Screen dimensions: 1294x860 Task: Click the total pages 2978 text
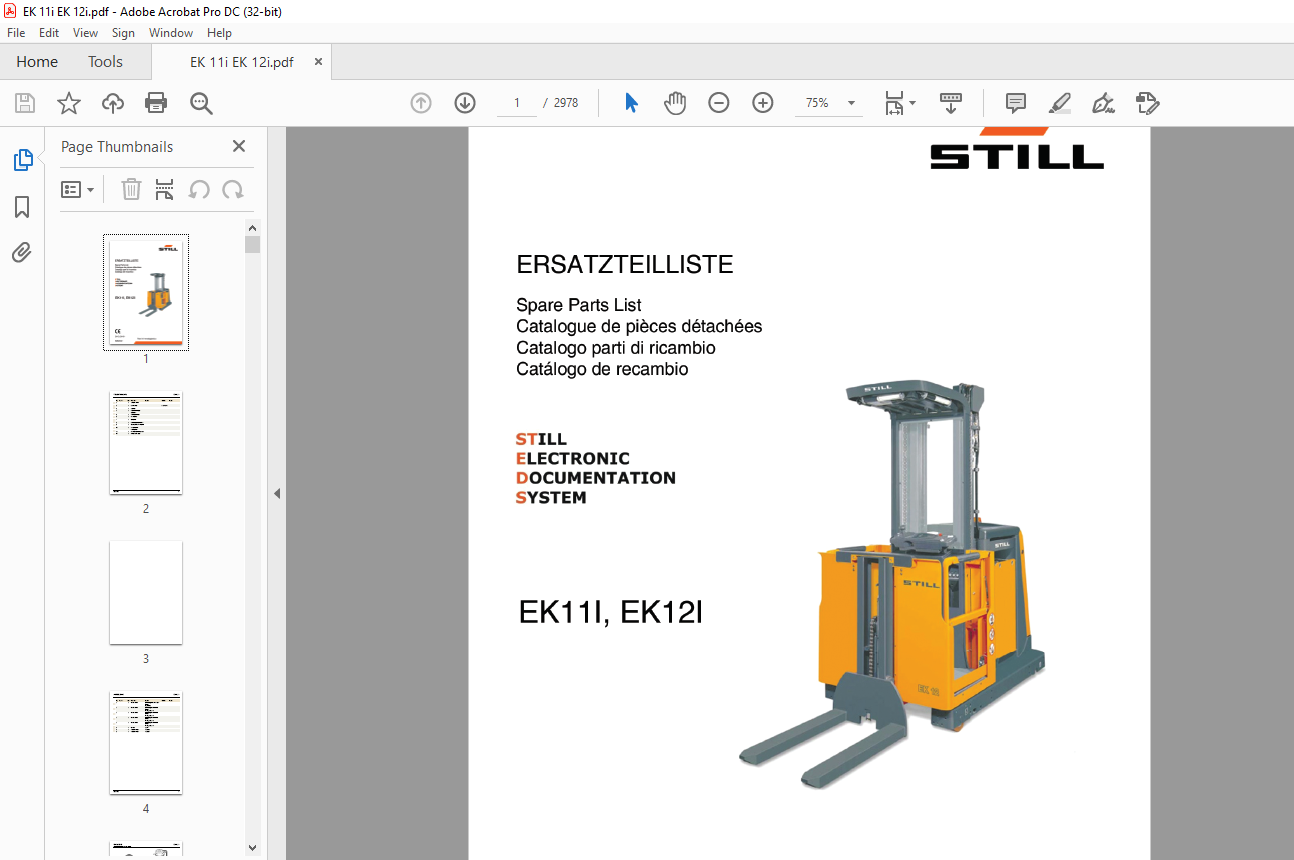point(566,103)
